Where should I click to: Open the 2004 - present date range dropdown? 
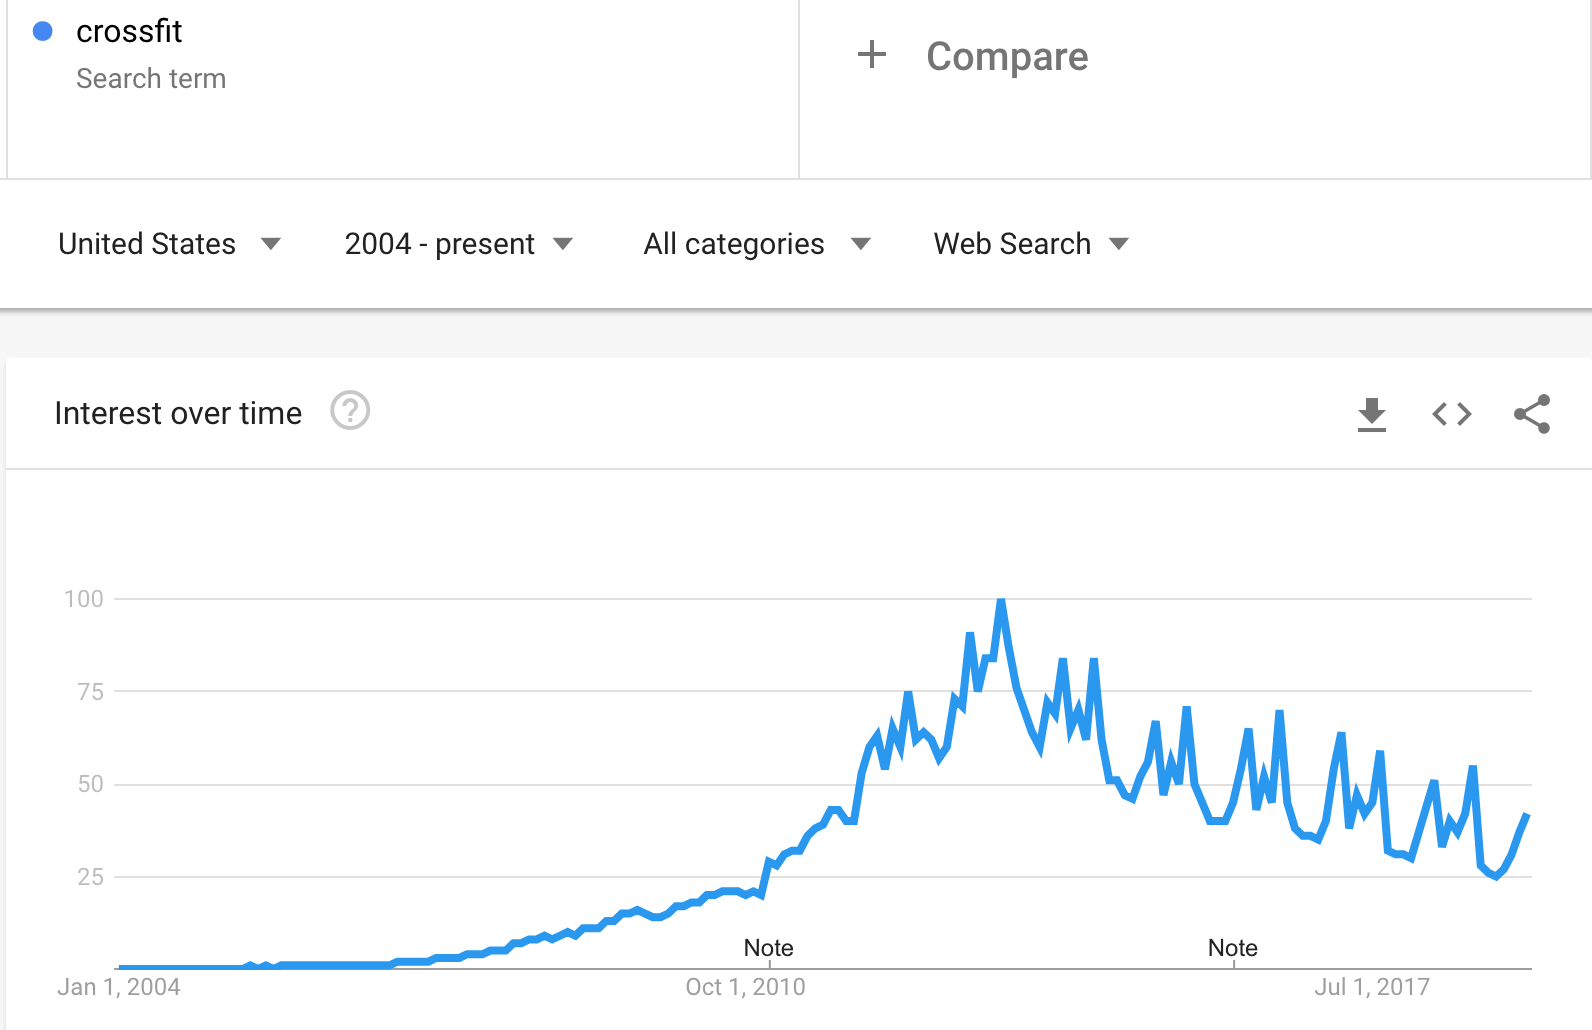pos(458,244)
